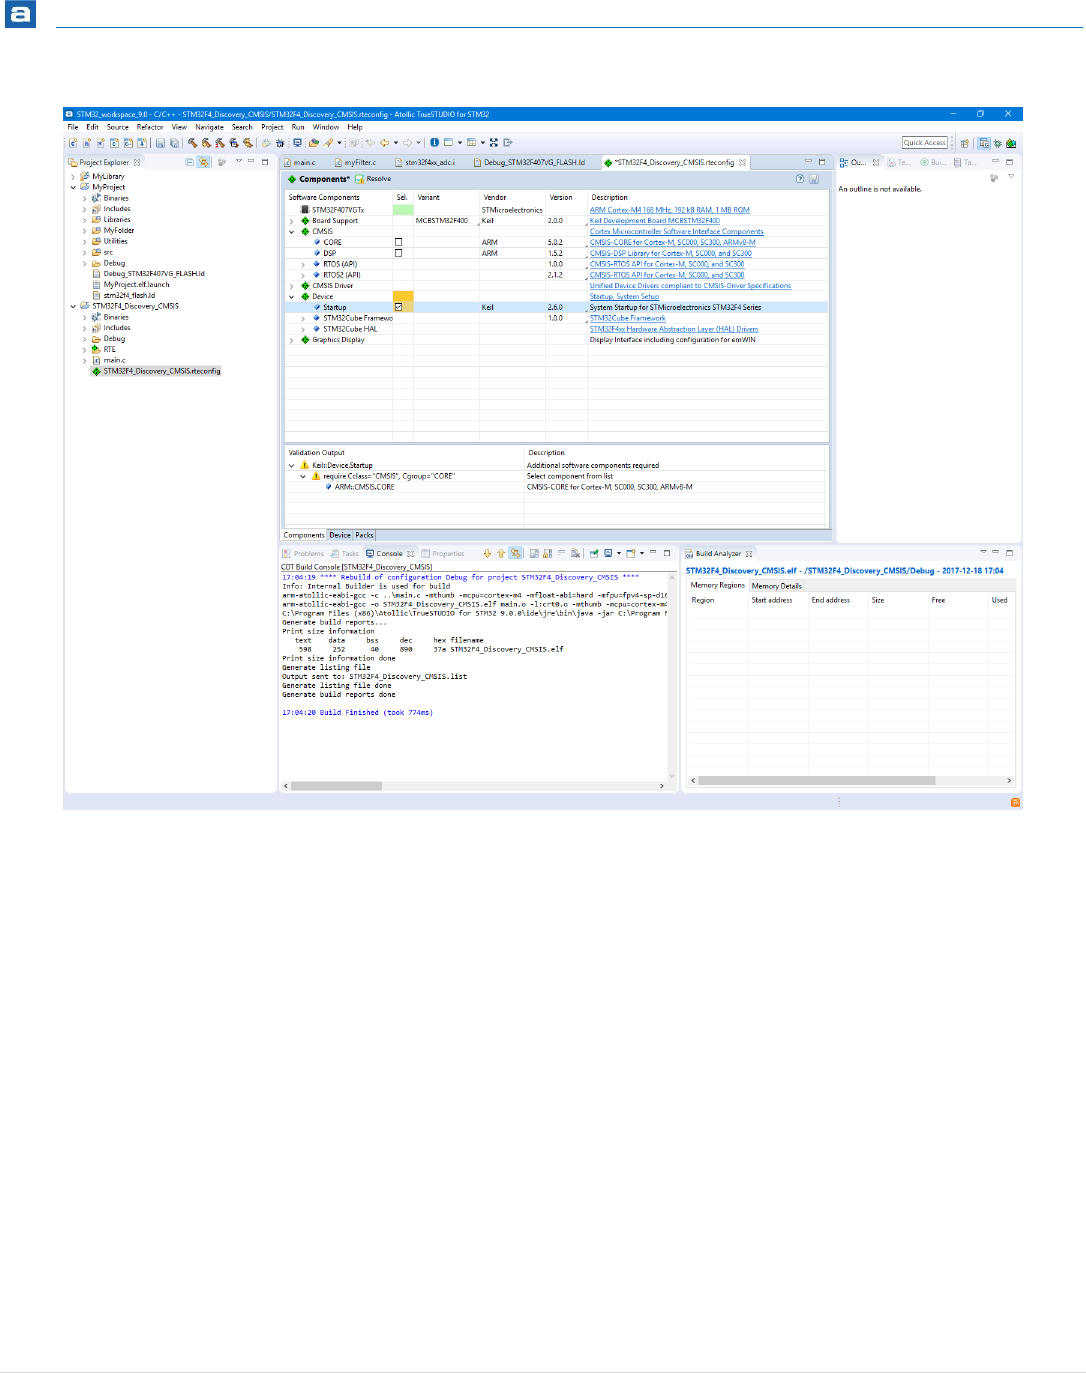The height and width of the screenshot is (1373, 1086).
Task: Expand the MyLibrary project
Action: point(73,176)
